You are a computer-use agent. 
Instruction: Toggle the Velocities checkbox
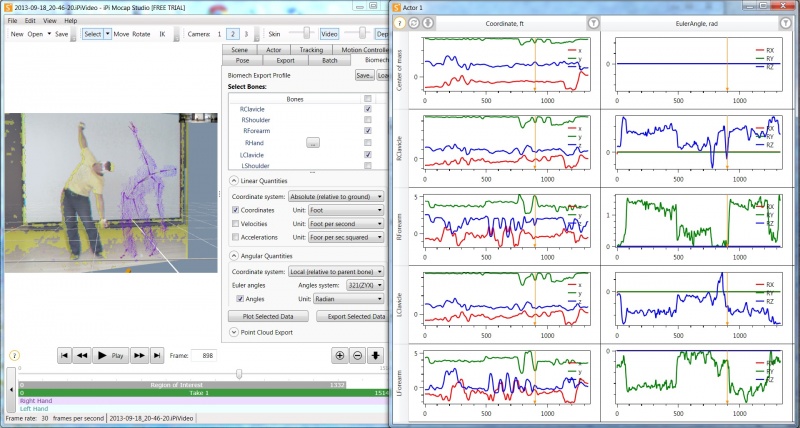coord(235,223)
